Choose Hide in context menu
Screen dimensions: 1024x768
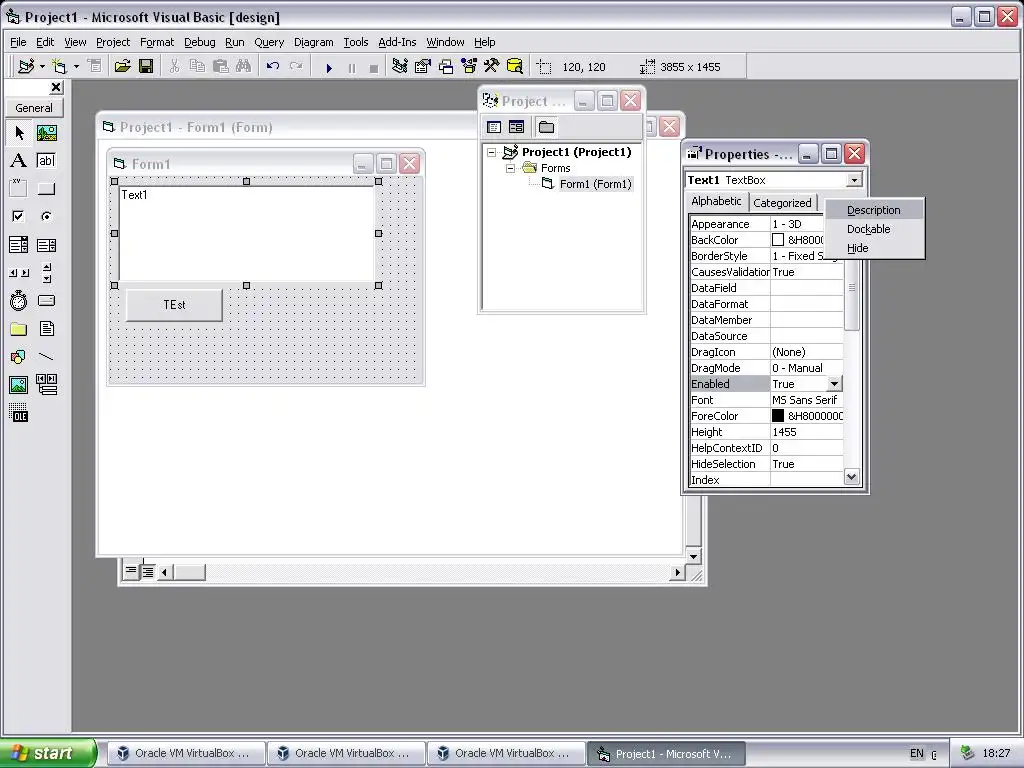(874, 248)
